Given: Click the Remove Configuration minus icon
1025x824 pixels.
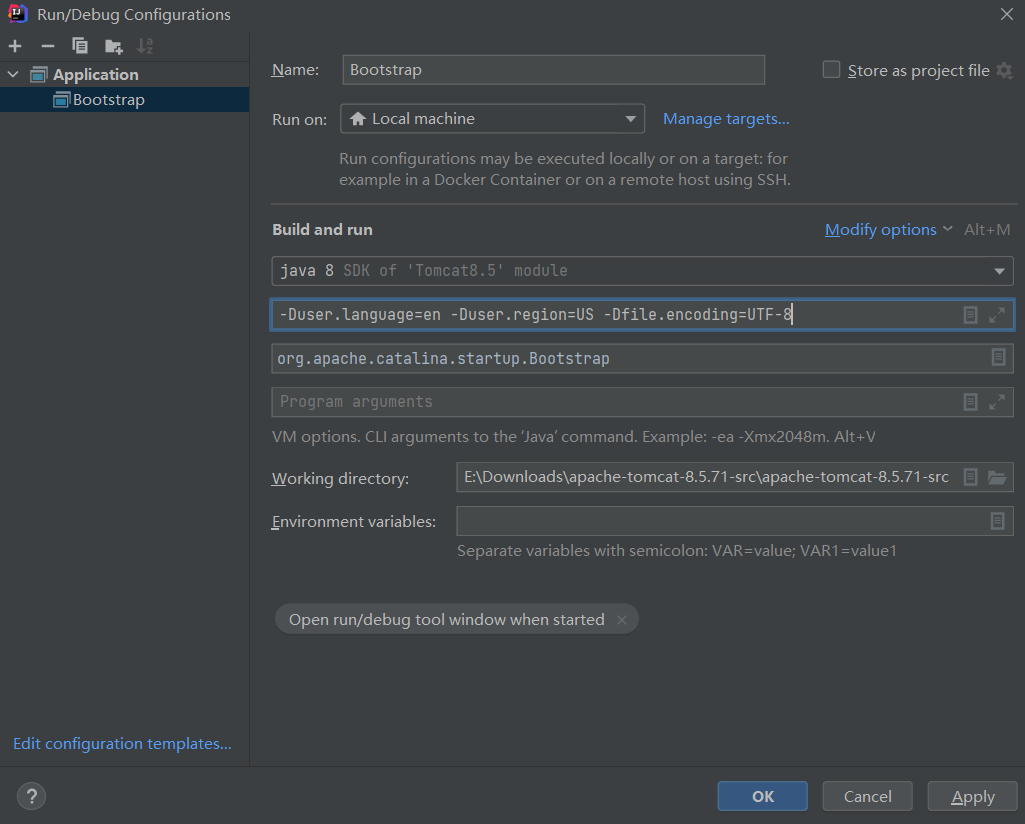Looking at the screenshot, I should coord(47,46).
